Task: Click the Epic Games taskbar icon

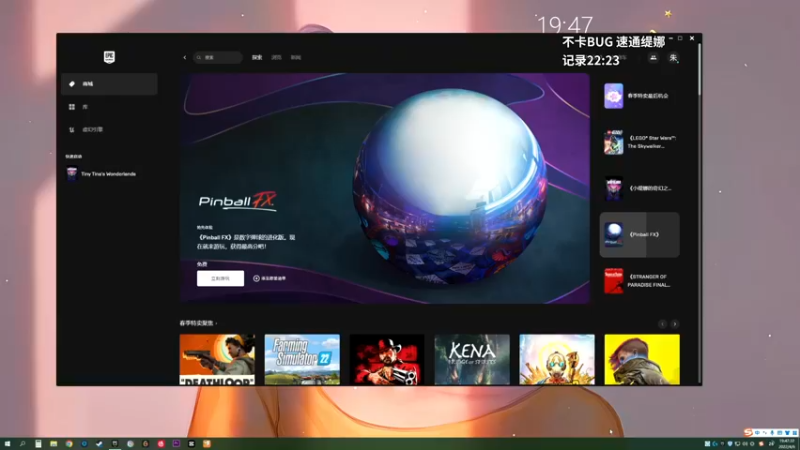Action: click(115, 444)
